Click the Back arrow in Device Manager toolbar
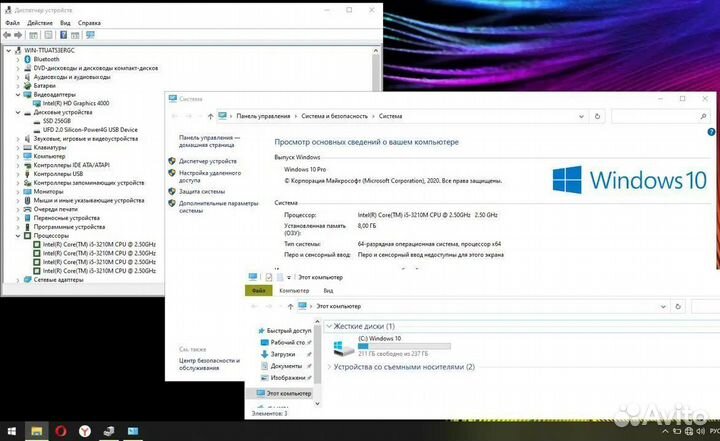The height and width of the screenshot is (441, 720). pos(7,35)
